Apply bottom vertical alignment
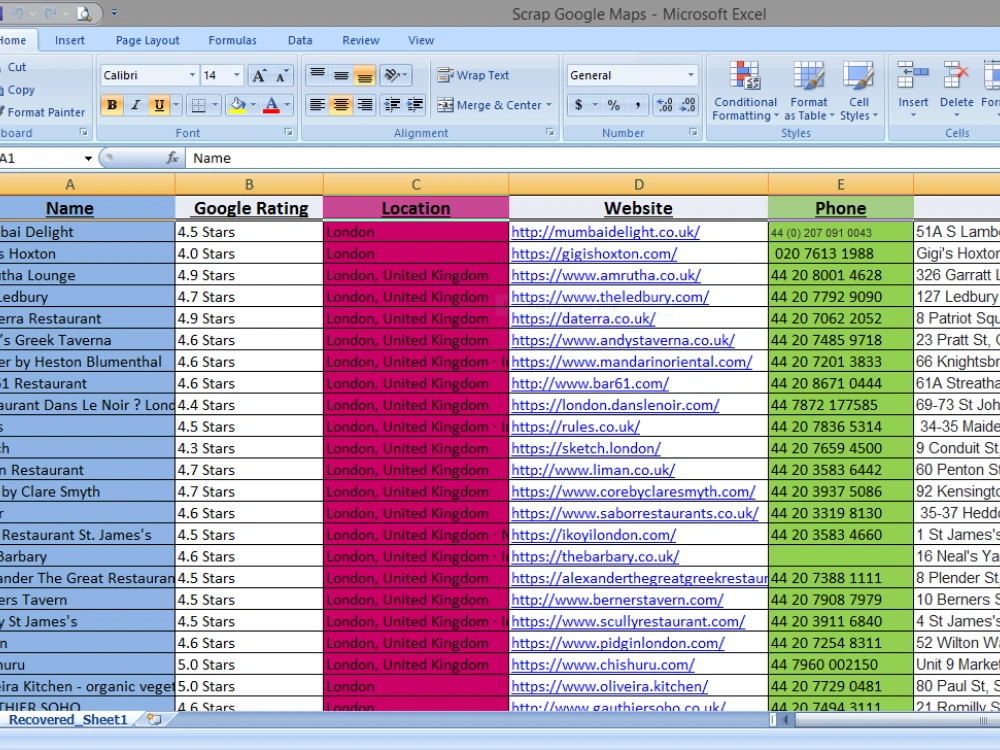 click(x=364, y=75)
